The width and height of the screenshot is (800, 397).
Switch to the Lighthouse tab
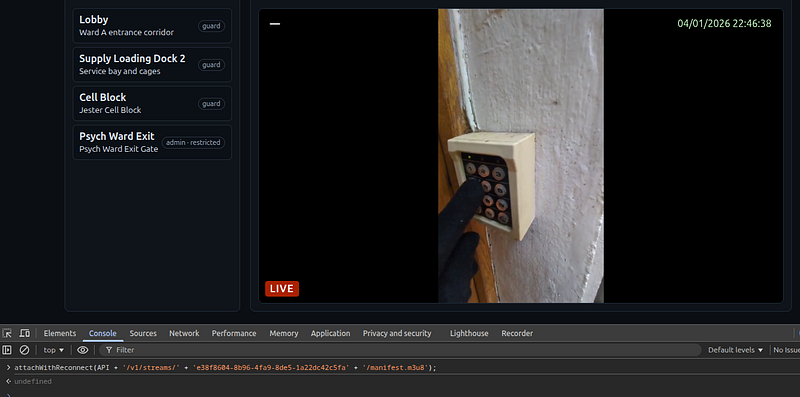coord(469,333)
